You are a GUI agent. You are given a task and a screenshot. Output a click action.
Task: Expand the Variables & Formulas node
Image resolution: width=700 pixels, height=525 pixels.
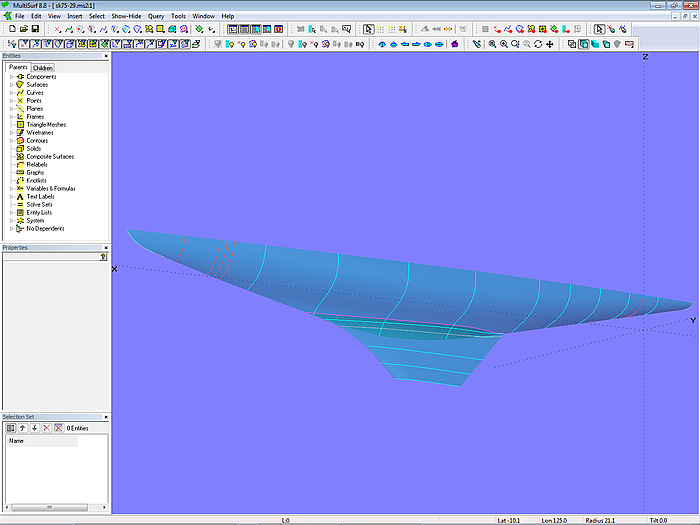[x=11, y=188]
